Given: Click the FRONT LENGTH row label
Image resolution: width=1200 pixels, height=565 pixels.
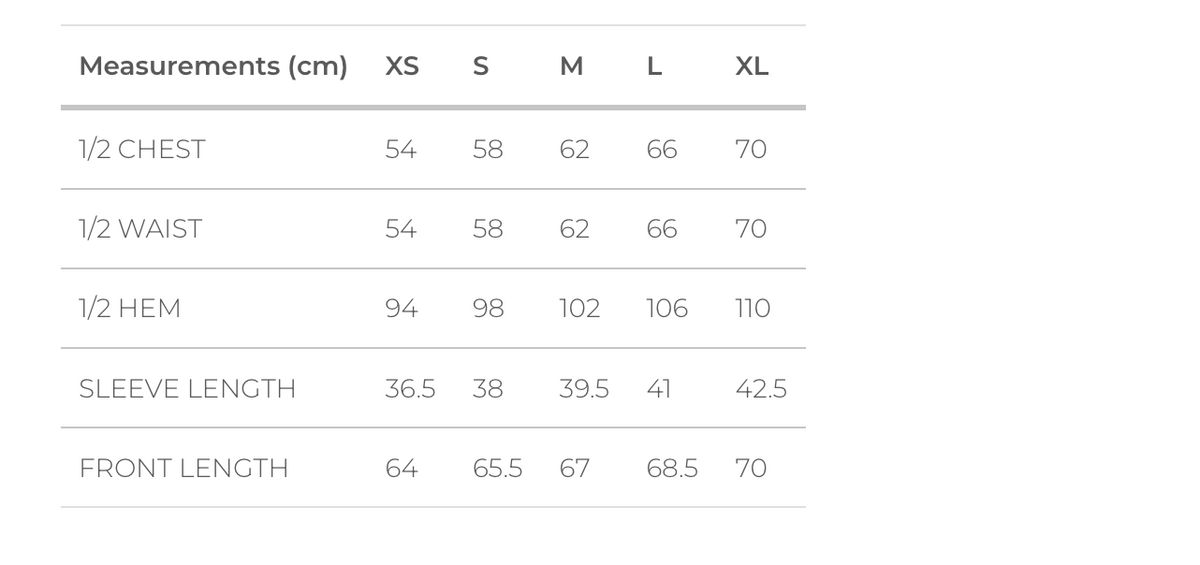Looking at the screenshot, I should (183, 468).
